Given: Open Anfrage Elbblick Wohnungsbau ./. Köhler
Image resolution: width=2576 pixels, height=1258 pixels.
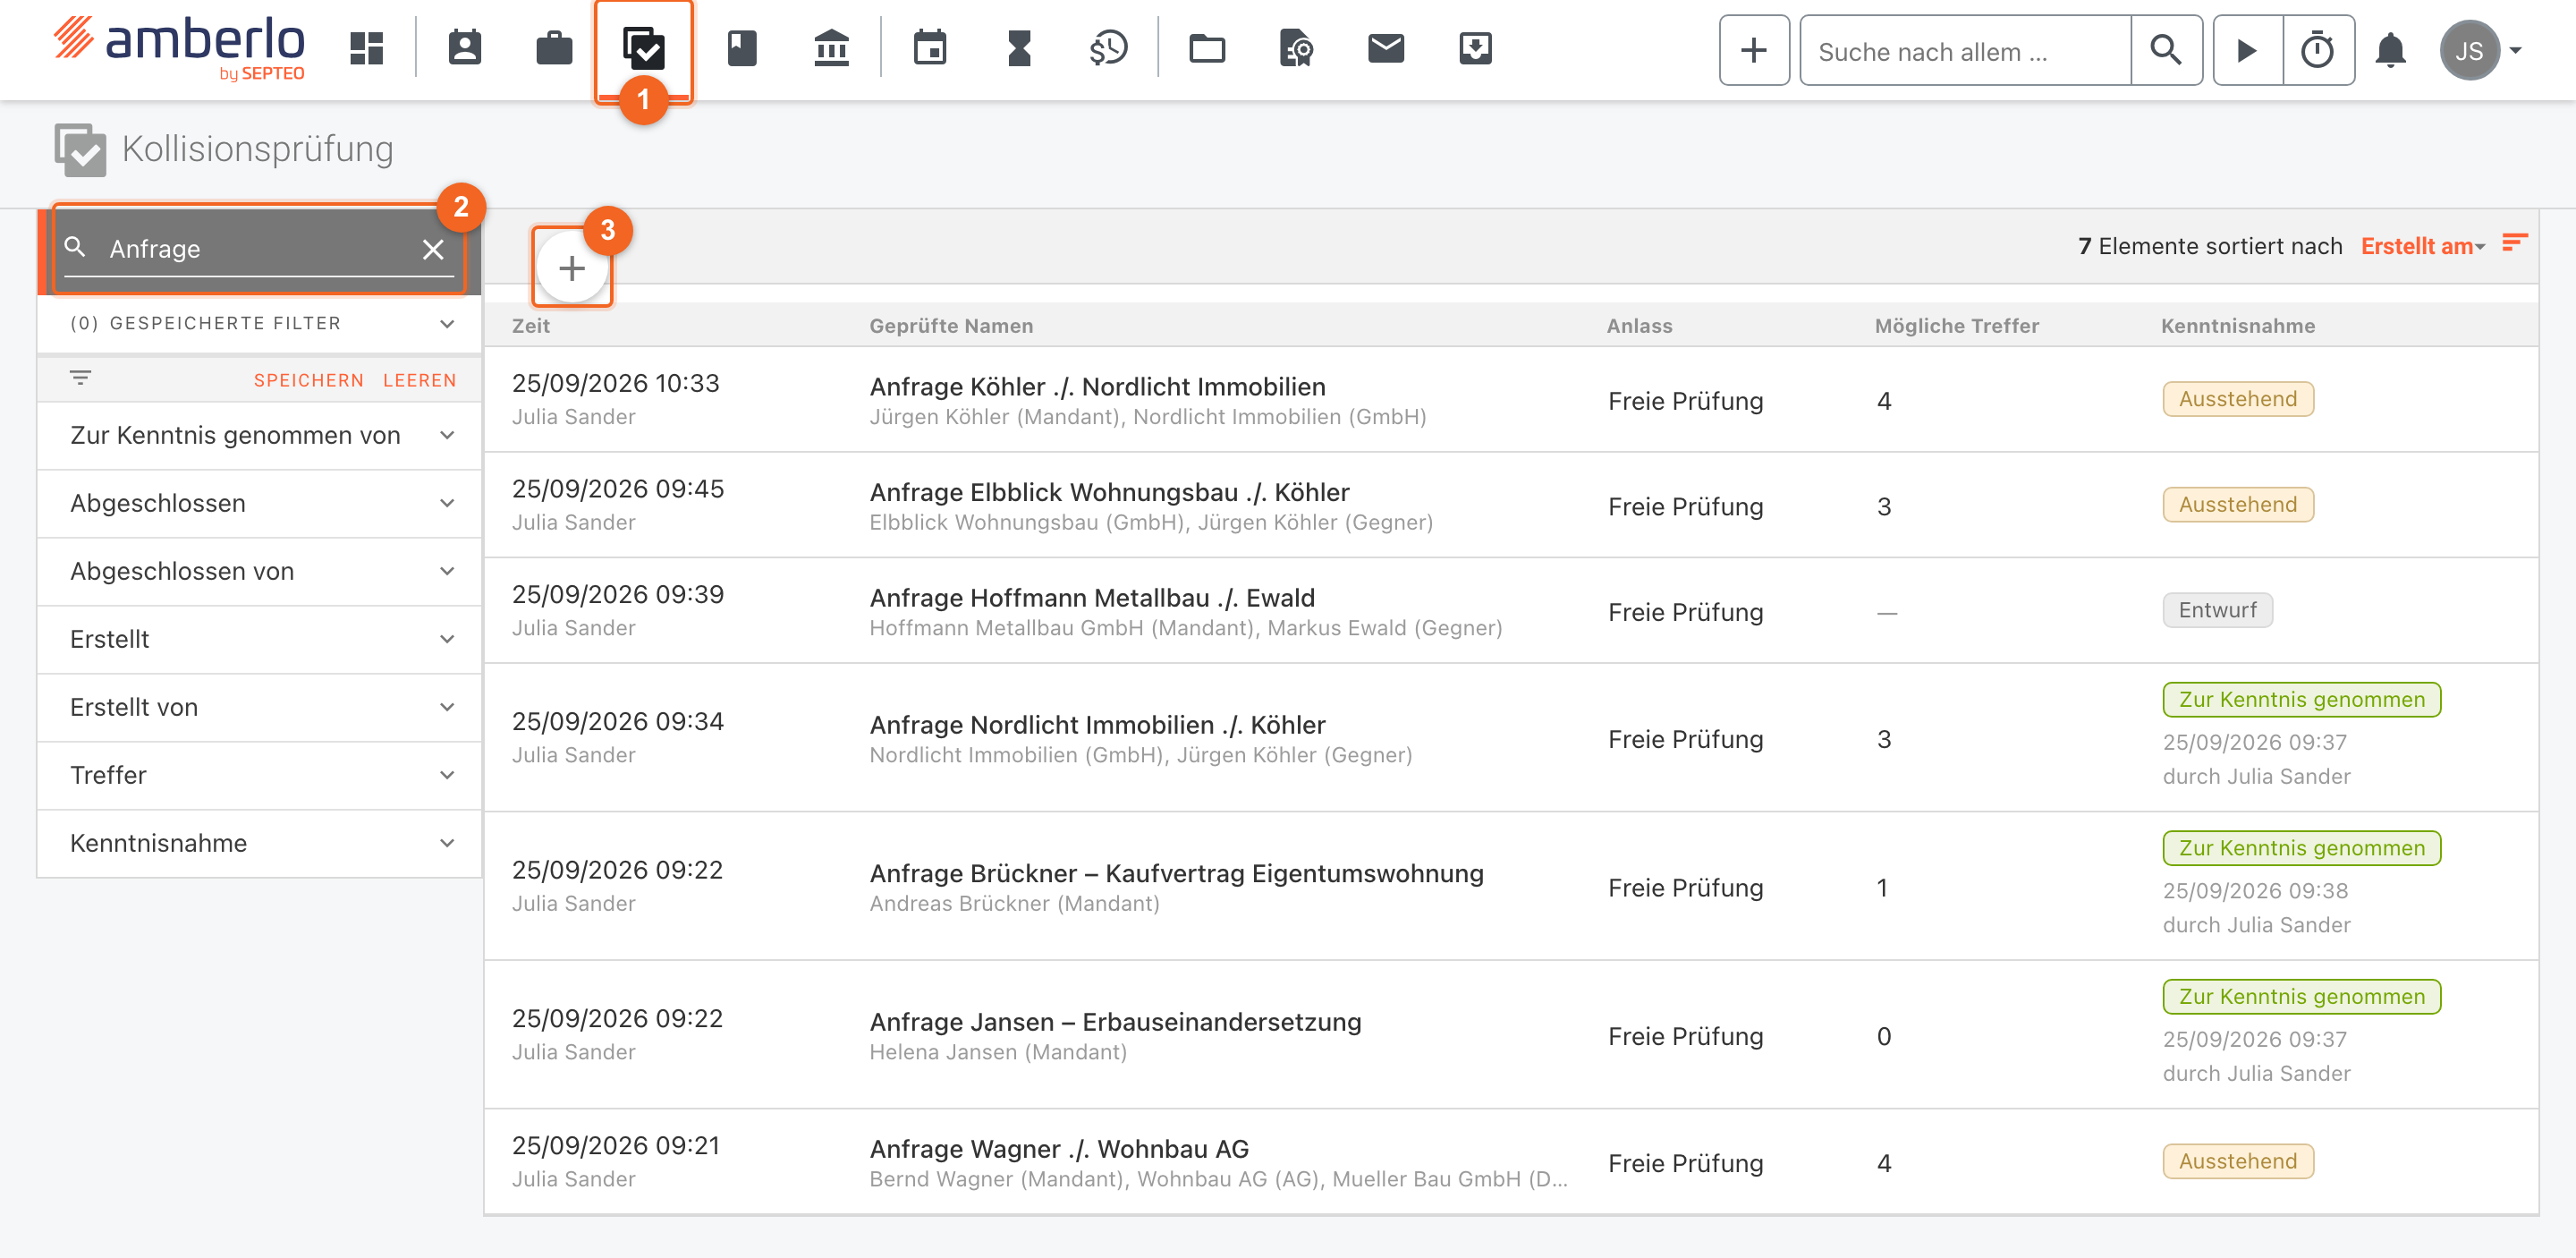Looking at the screenshot, I should coord(1109,492).
